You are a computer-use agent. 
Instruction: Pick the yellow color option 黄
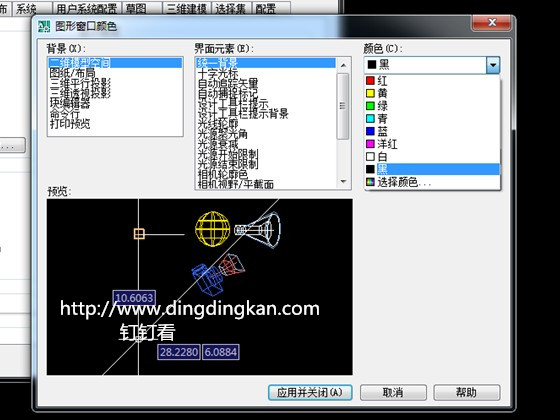[432, 93]
